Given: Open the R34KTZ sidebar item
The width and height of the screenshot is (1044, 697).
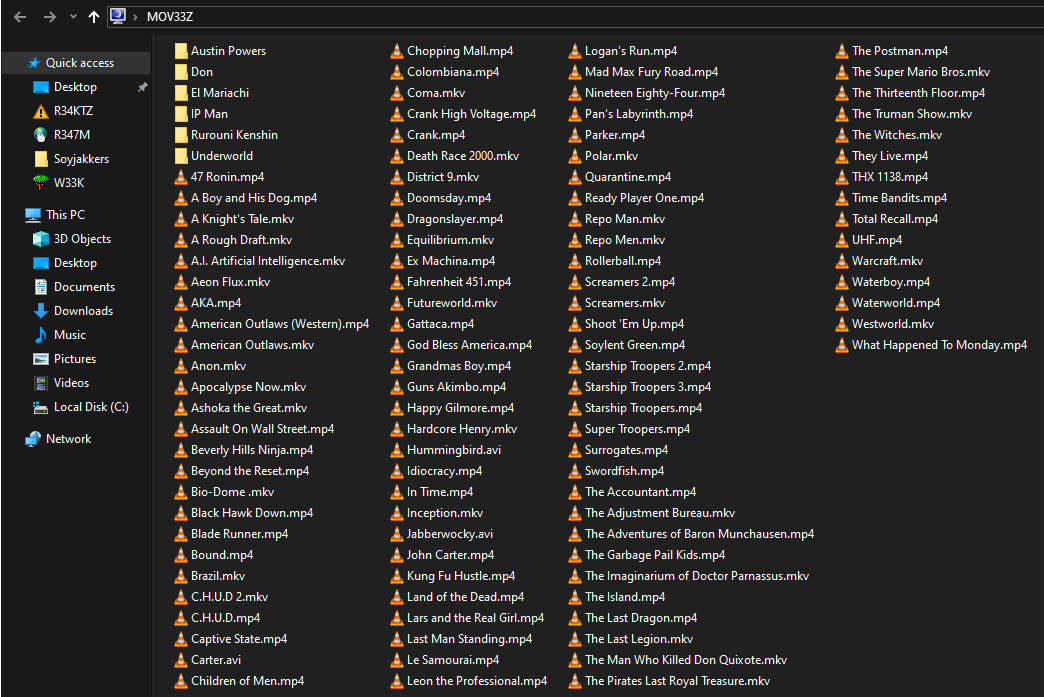Looking at the screenshot, I should [73, 111].
